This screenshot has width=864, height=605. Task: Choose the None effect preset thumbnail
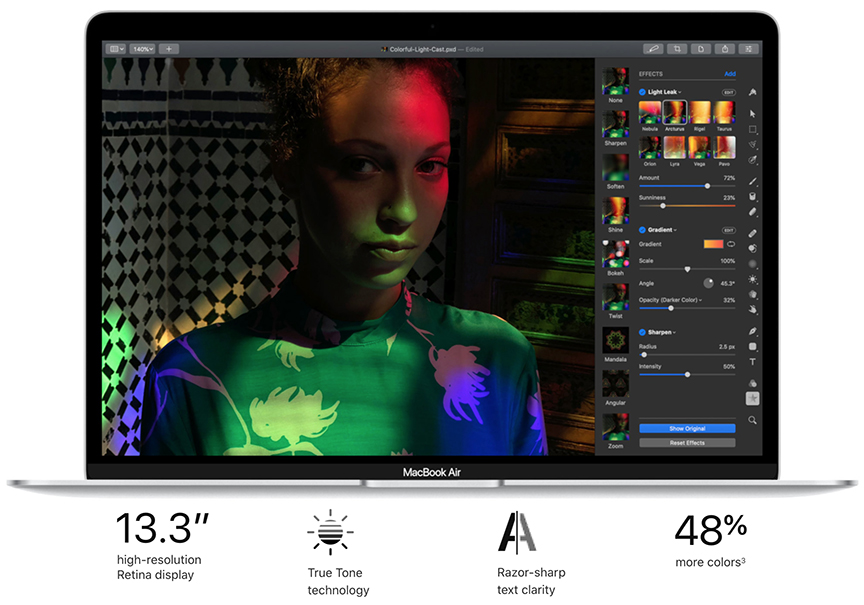615,82
